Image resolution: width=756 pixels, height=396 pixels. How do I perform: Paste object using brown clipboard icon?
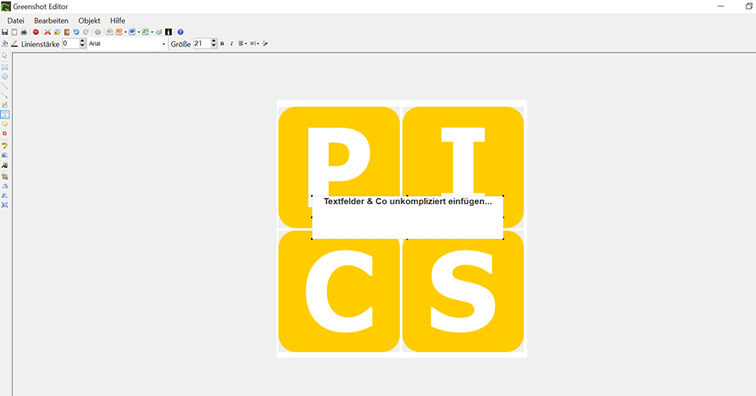67,32
